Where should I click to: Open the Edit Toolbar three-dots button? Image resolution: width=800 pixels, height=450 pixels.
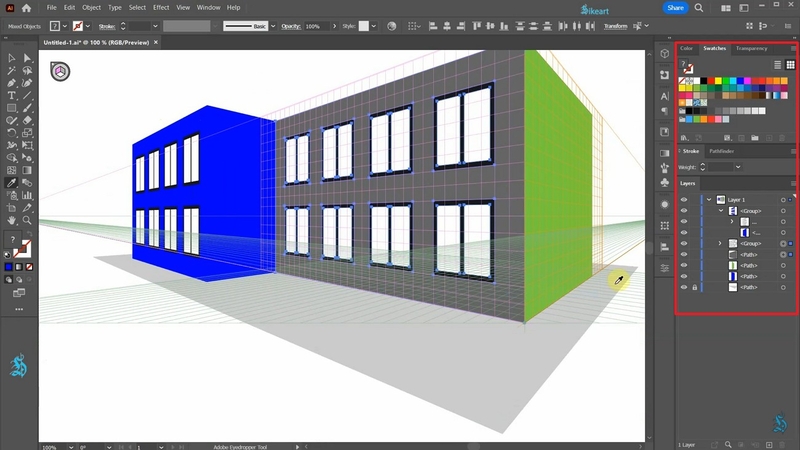(x=19, y=309)
